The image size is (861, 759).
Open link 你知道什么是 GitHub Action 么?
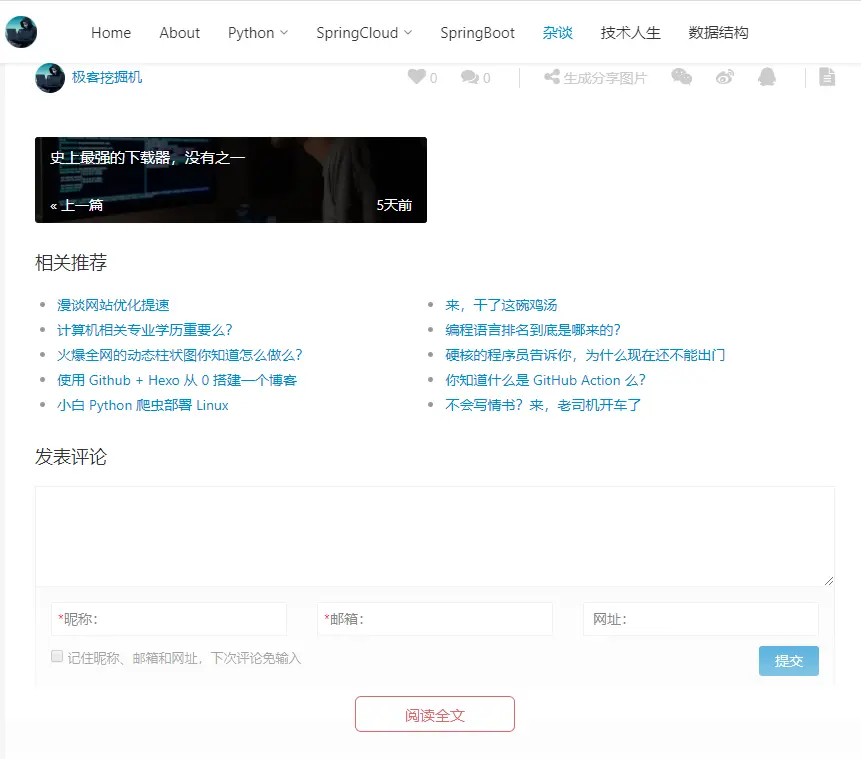coord(545,380)
